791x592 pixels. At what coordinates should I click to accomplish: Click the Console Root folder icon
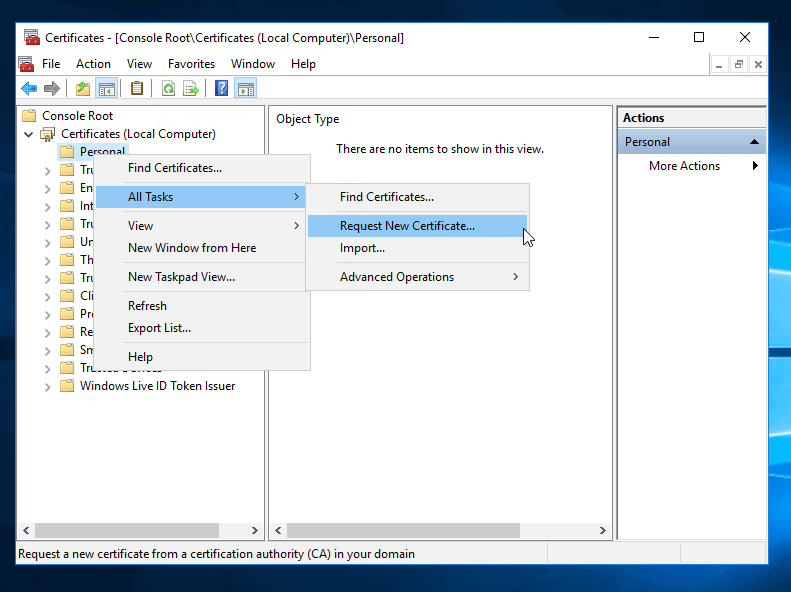point(29,116)
